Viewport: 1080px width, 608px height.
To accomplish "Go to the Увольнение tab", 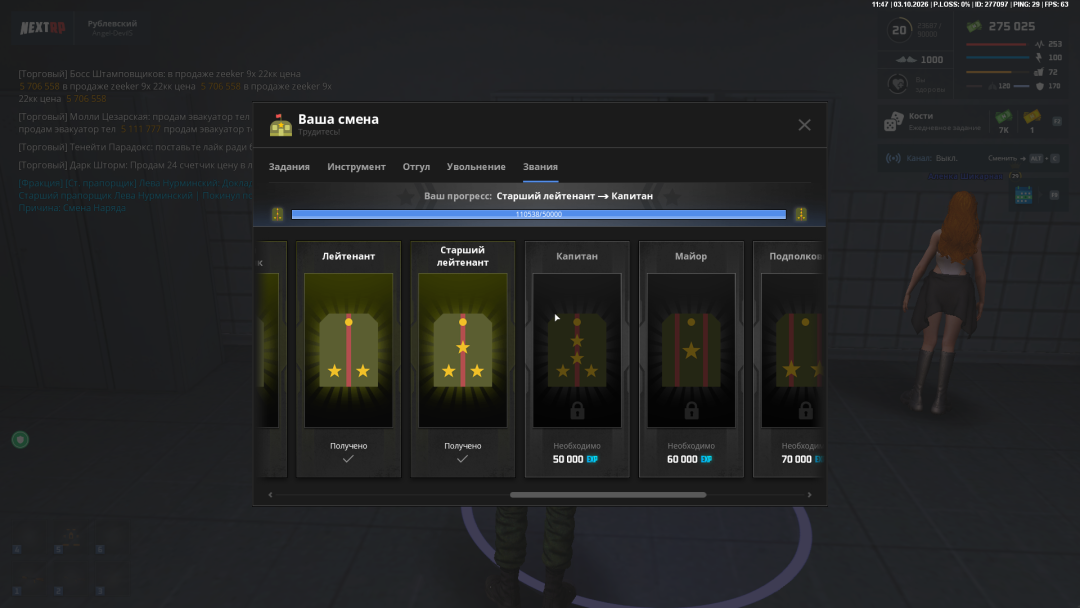I will coord(476,167).
